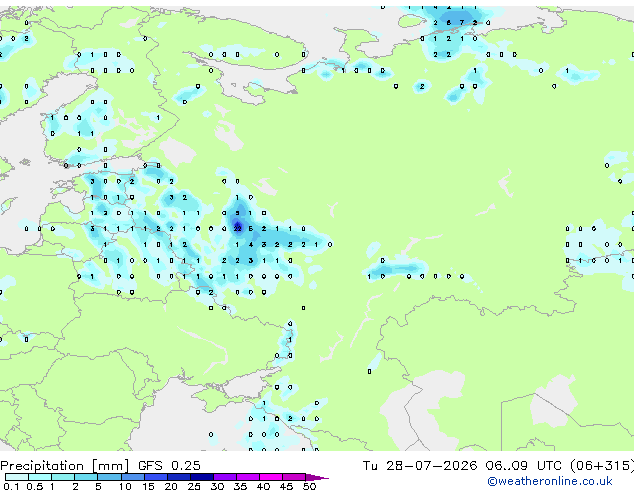Screen dimensions: 634x490
Task: Click the 06..09 UTC time label
Action: click(524, 466)
